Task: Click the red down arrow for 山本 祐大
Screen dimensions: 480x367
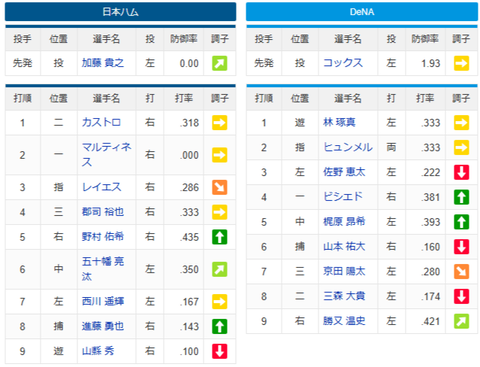Action: 461,247
